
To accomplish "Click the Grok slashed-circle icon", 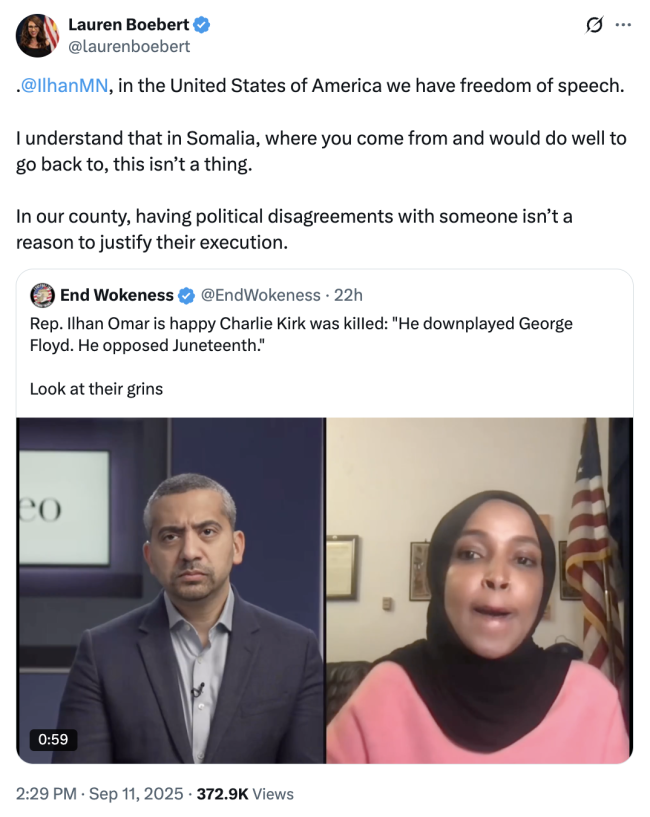I will click(594, 24).
